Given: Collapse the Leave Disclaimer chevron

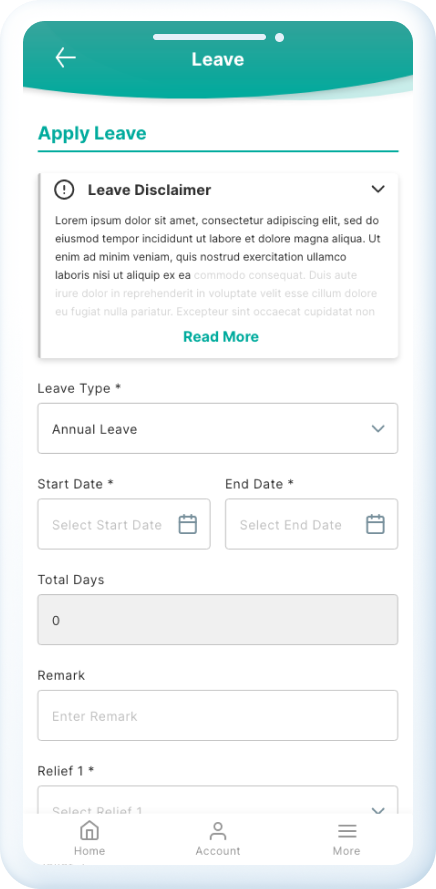Looking at the screenshot, I should click(378, 189).
